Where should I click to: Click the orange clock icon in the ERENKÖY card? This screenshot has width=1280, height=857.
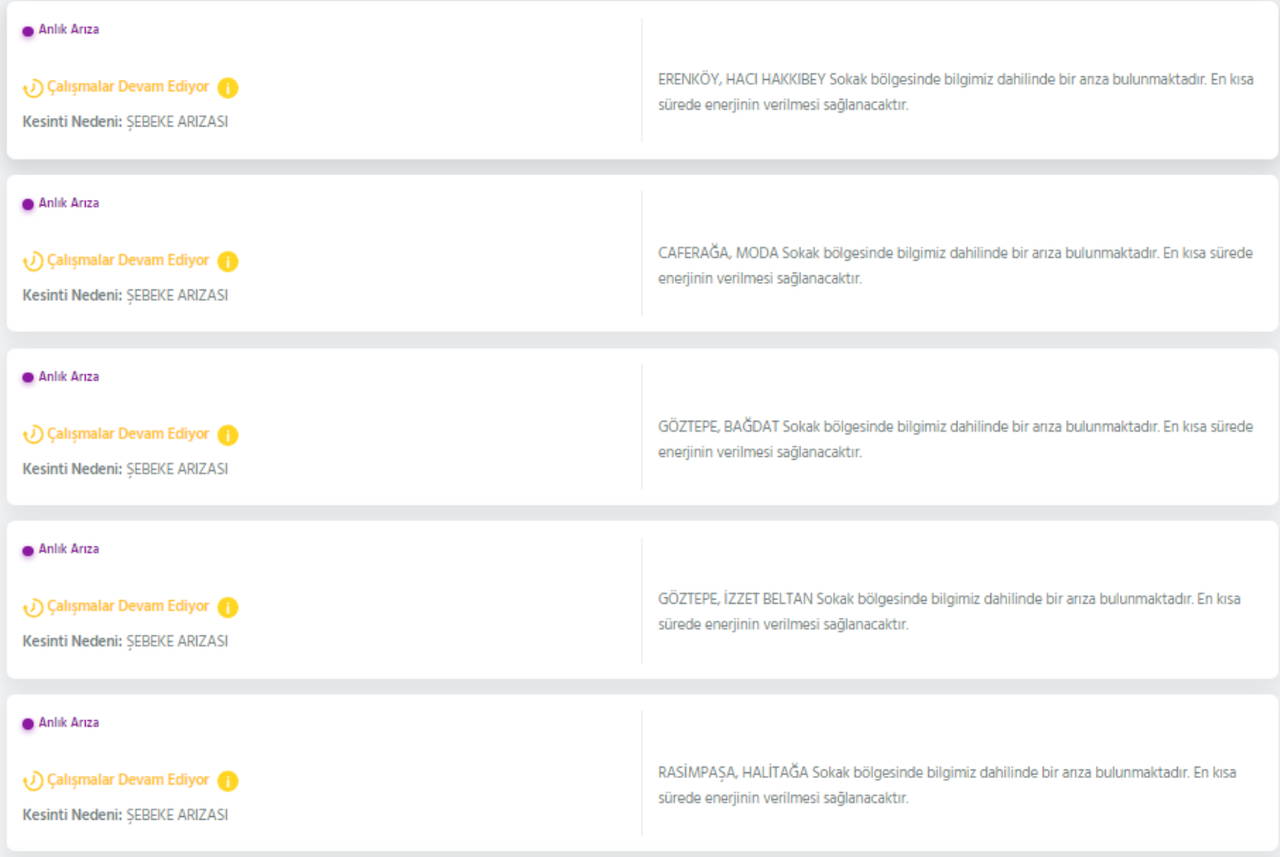tap(33, 88)
